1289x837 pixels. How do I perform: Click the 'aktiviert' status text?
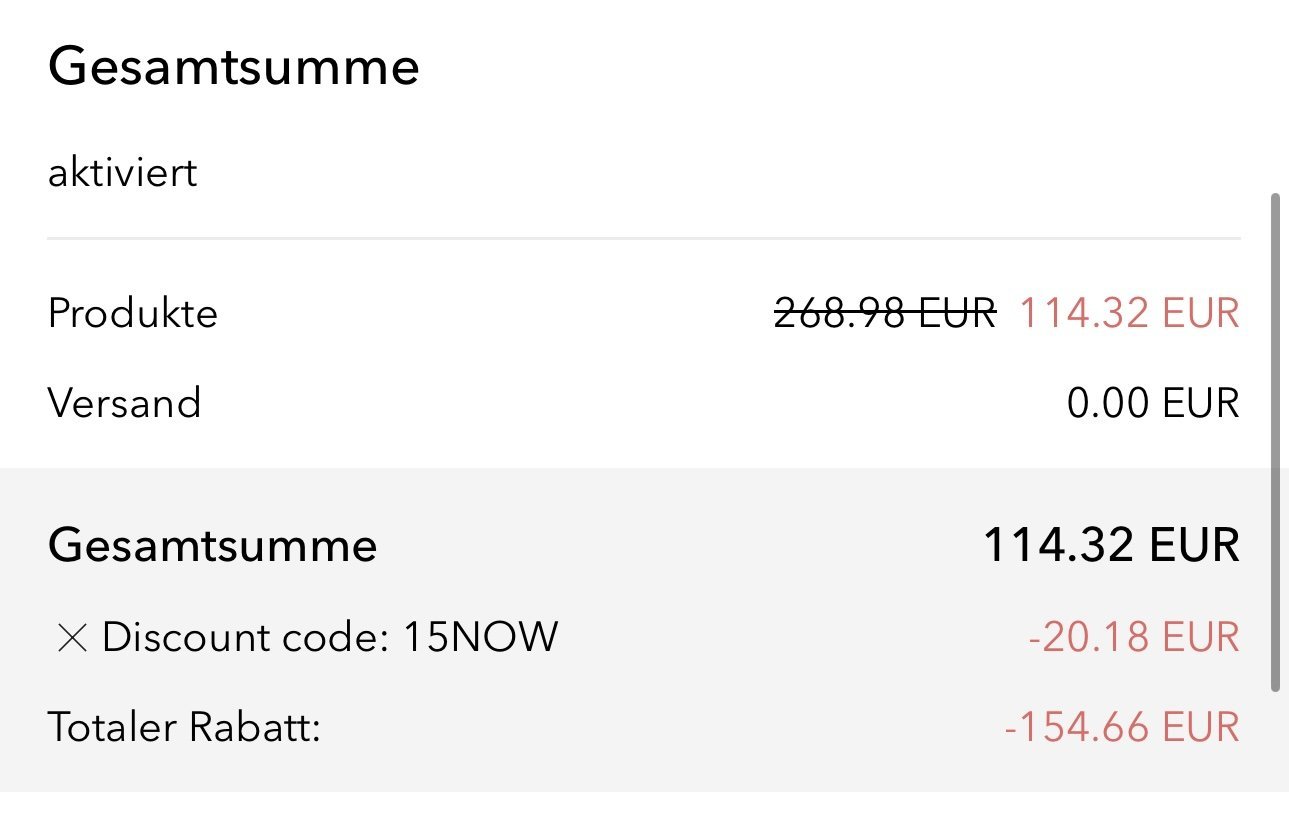point(122,173)
